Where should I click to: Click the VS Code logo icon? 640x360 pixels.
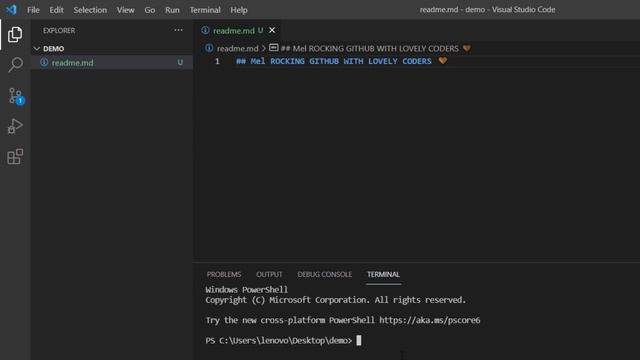pyautogui.click(x=11, y=9)
